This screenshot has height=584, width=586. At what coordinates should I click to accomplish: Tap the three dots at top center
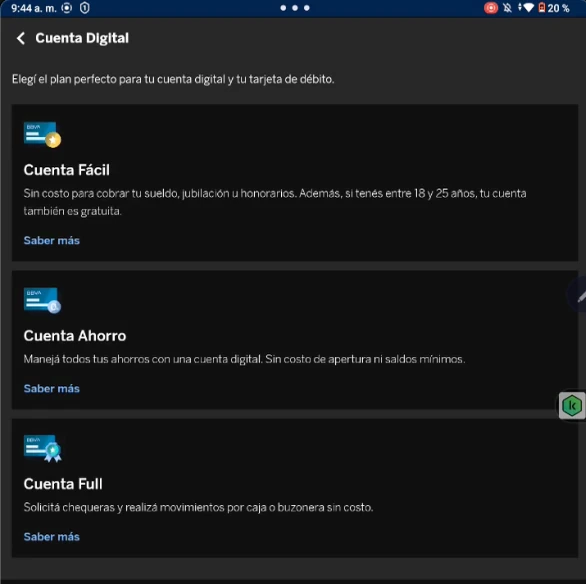(x=295, y=8)
